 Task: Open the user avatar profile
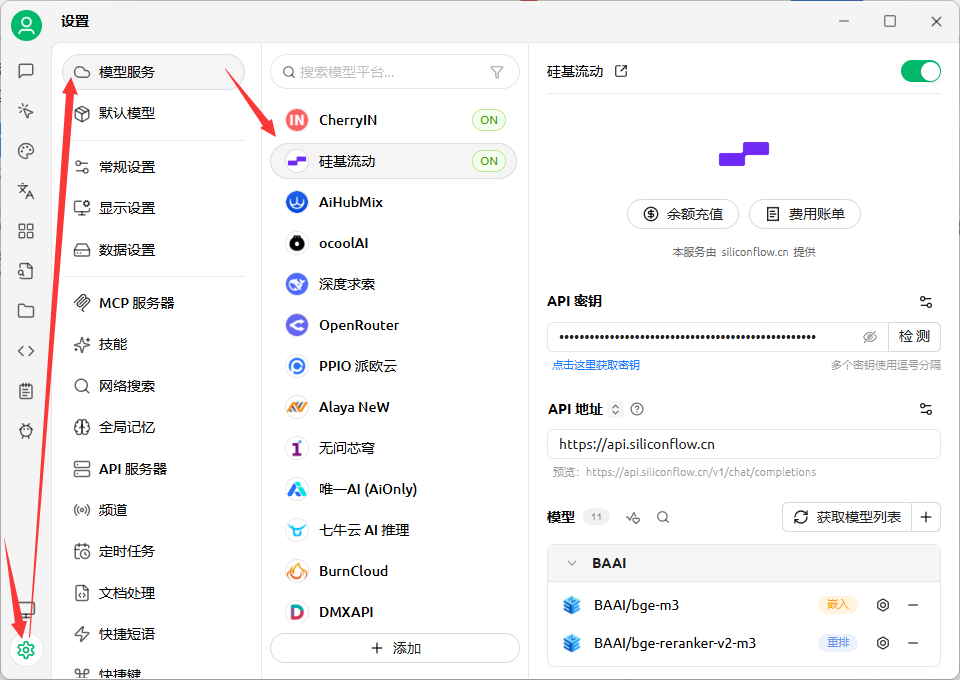[26, 25]
